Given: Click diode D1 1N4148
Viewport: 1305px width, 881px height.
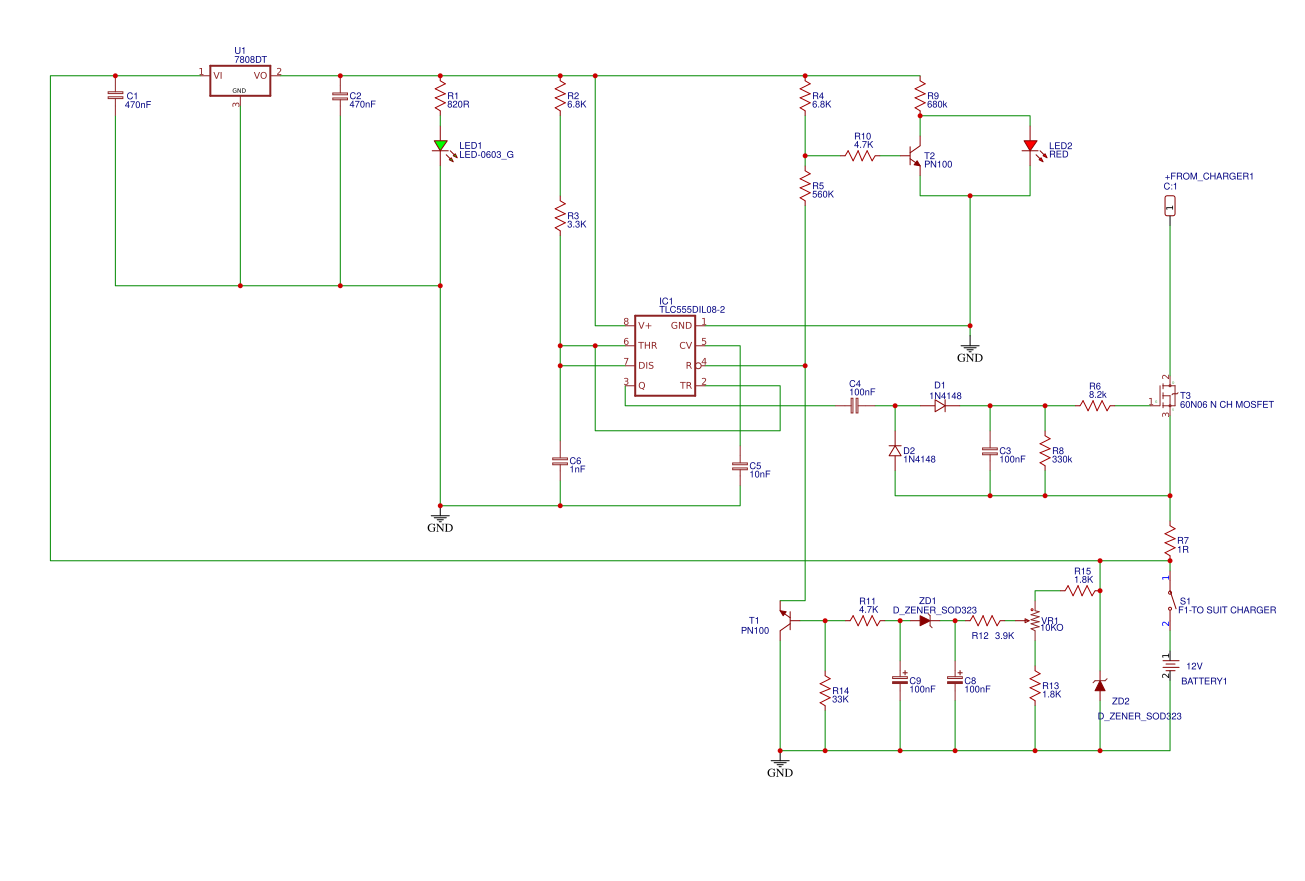Looking at the screenshot, I should (x=938, y=407).
